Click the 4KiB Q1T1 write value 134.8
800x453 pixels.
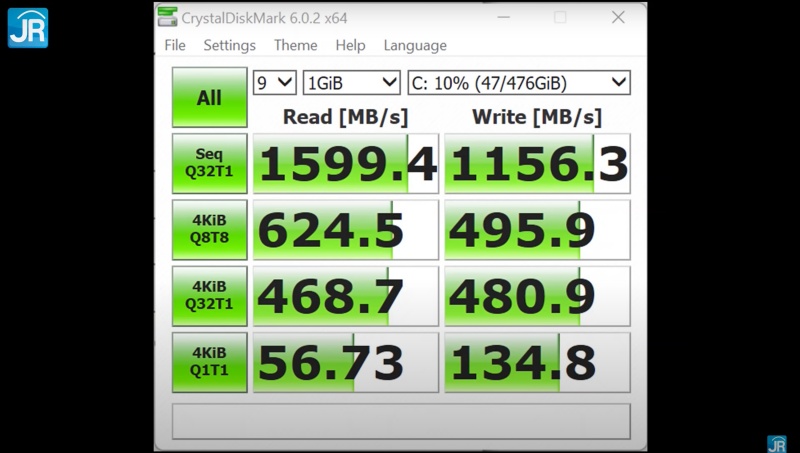pyautogui.click(x=537, y=362)
